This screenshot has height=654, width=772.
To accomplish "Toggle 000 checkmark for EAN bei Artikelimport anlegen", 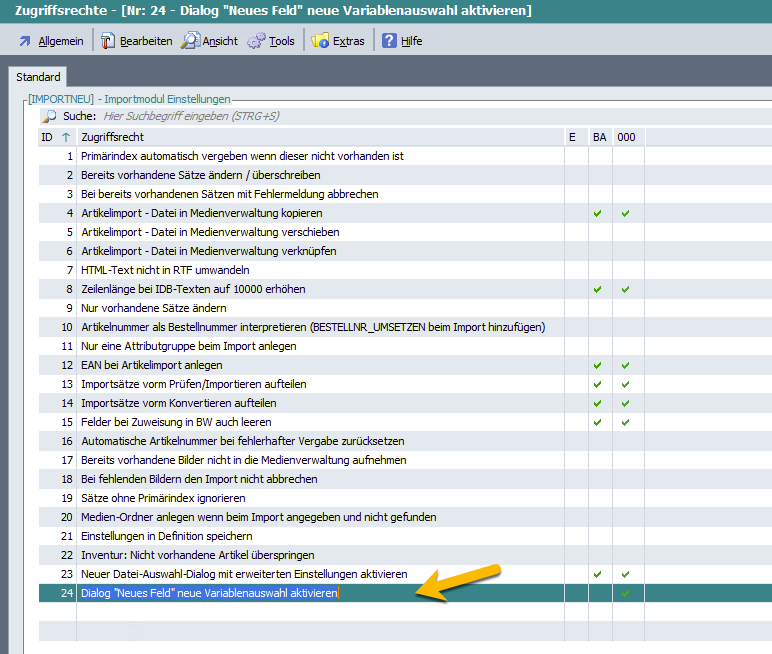I will coord(625,365).
